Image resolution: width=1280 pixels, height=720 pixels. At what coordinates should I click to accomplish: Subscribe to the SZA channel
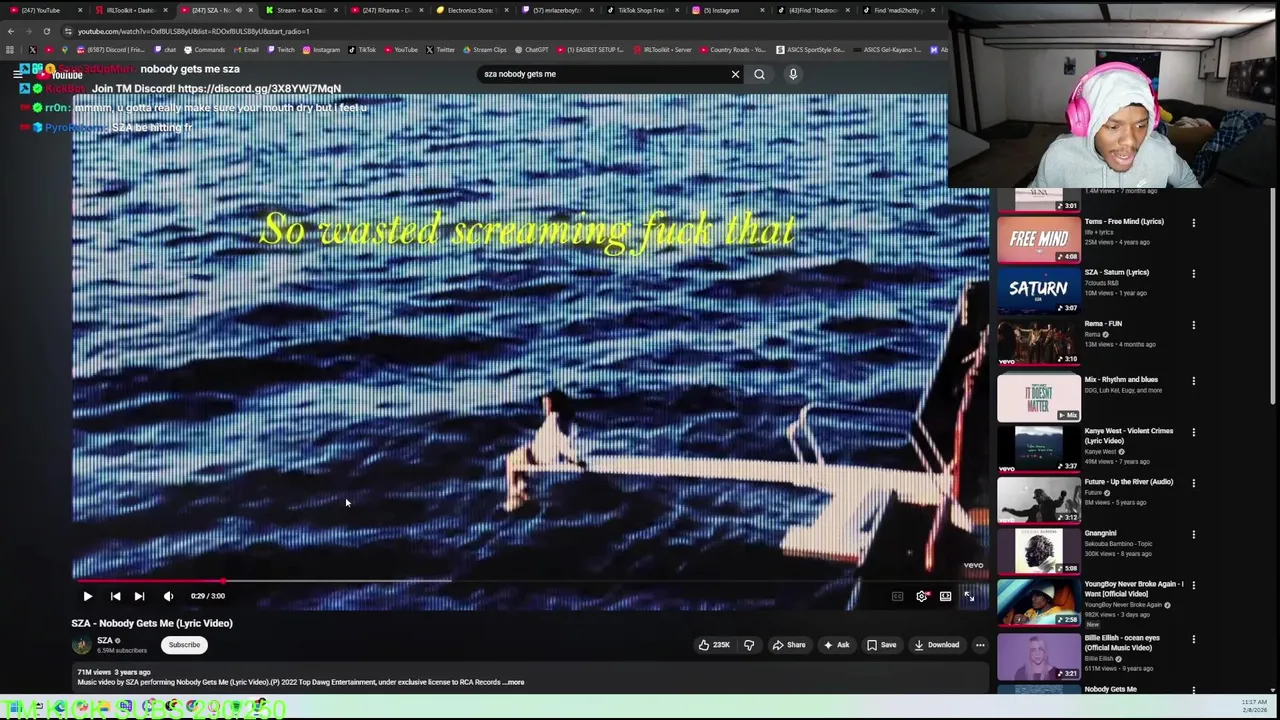point(184,645)
